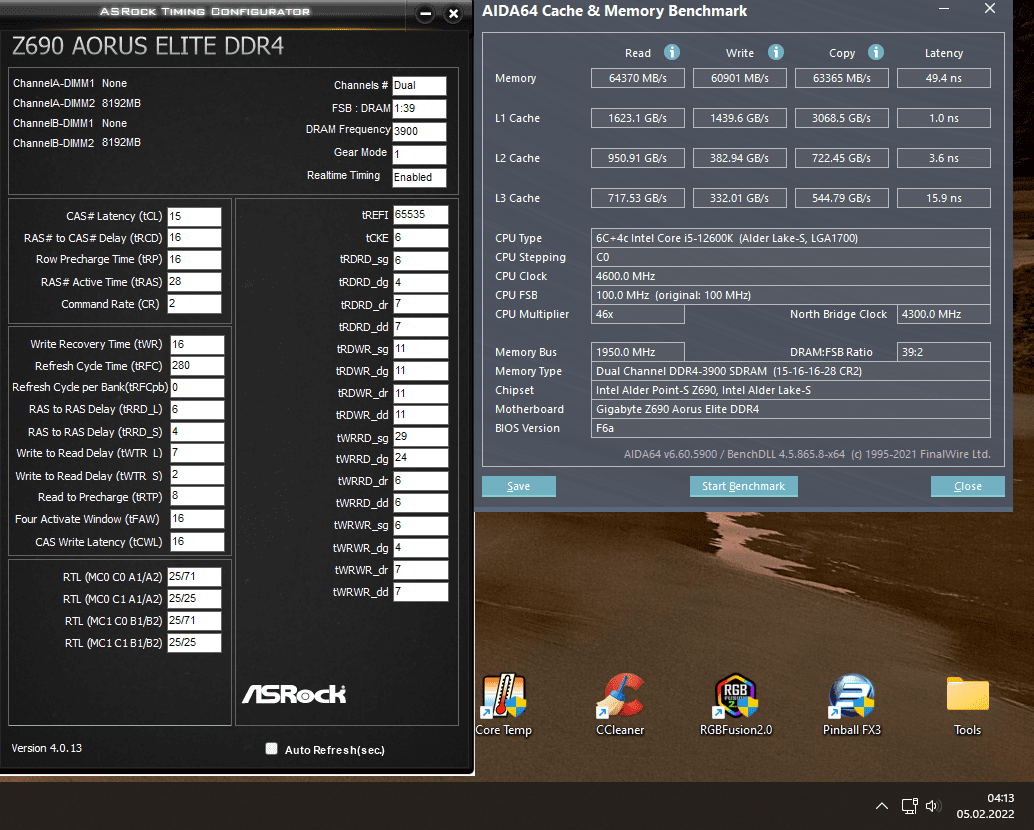This screenshot has width=1034, height=830.
Task: Click the tRFCpb value field
Action: click(x=197, y=388)
